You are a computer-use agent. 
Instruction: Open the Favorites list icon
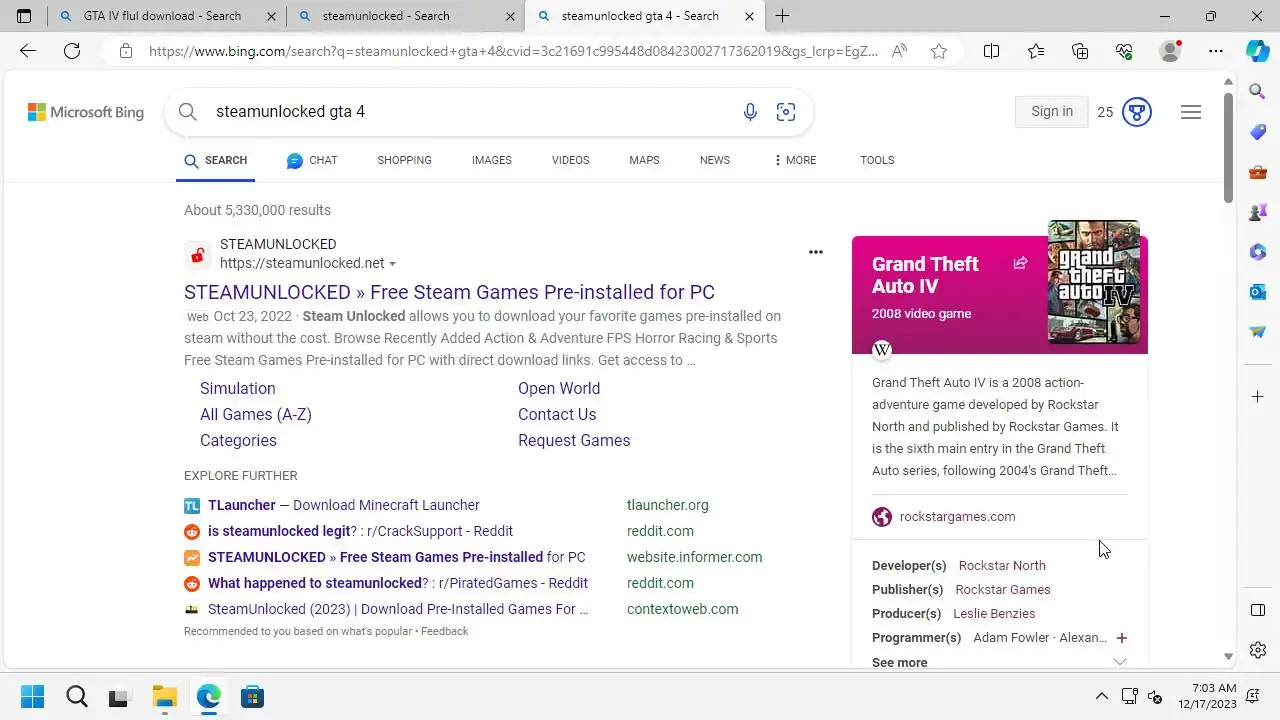[1036, 51]
